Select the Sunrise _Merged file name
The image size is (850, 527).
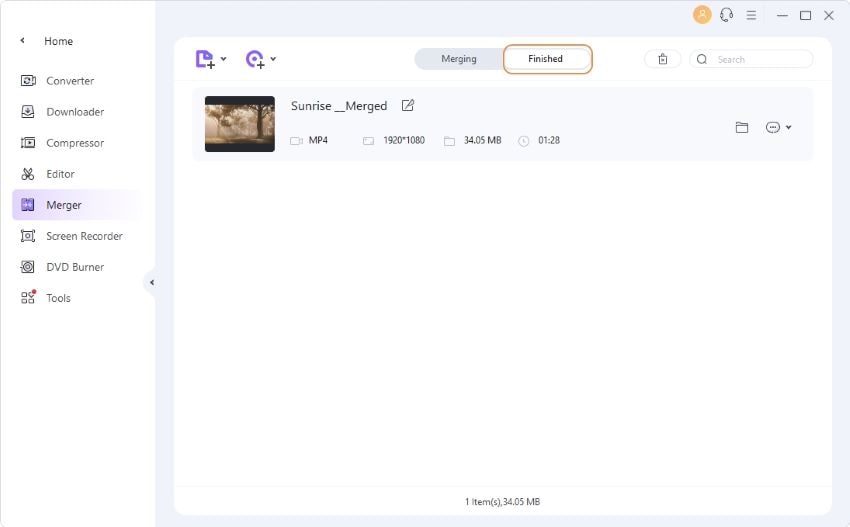click(x=339, y=106)
